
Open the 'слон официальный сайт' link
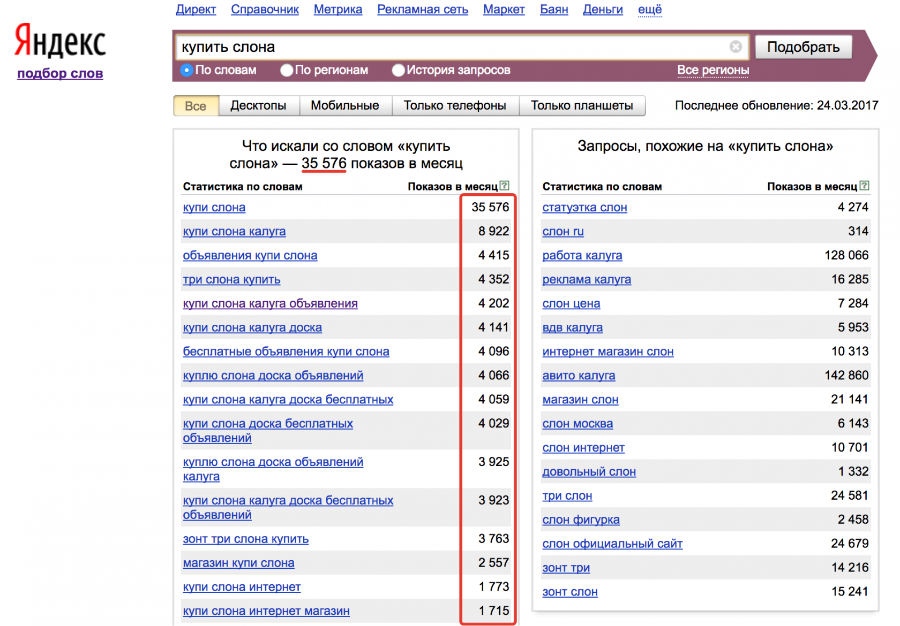tap(612, 545)
